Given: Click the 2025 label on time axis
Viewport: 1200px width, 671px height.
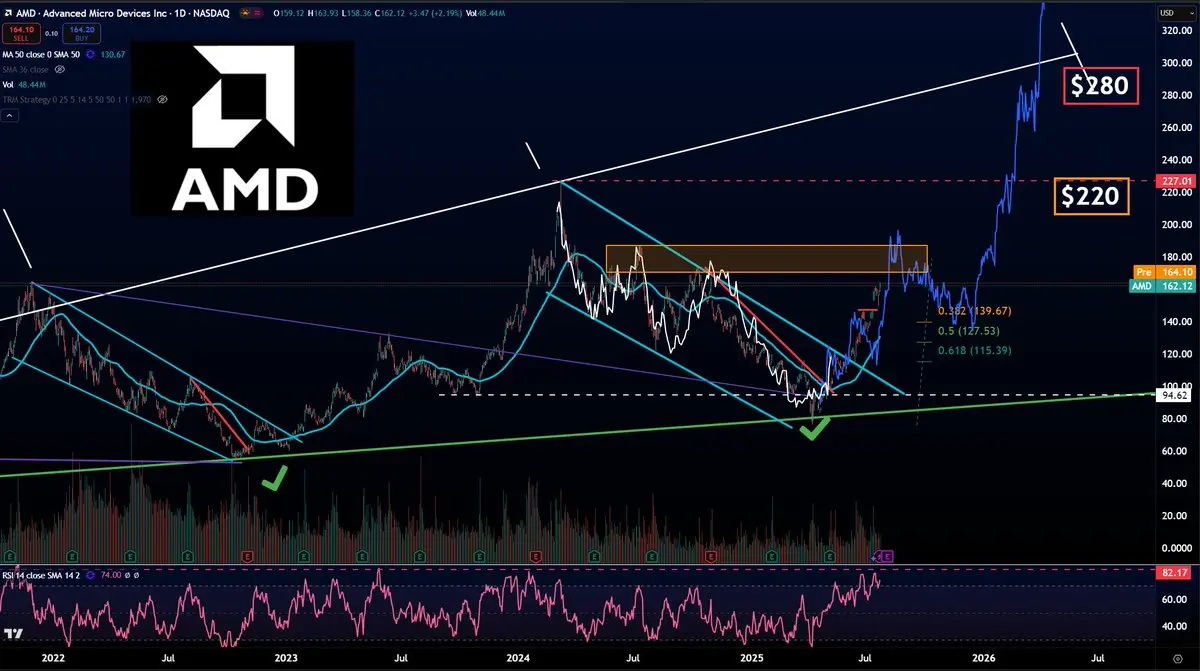Looking at the screenshot, I should (750, 658).
